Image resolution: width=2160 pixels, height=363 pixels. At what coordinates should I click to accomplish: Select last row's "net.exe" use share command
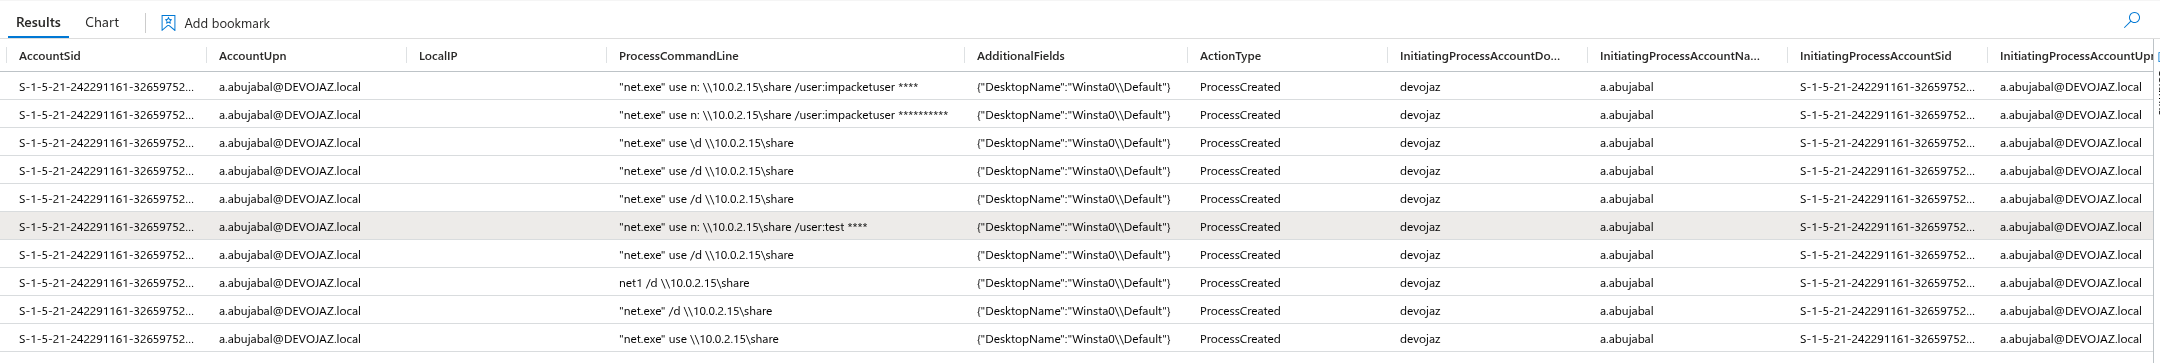(698, 339)
